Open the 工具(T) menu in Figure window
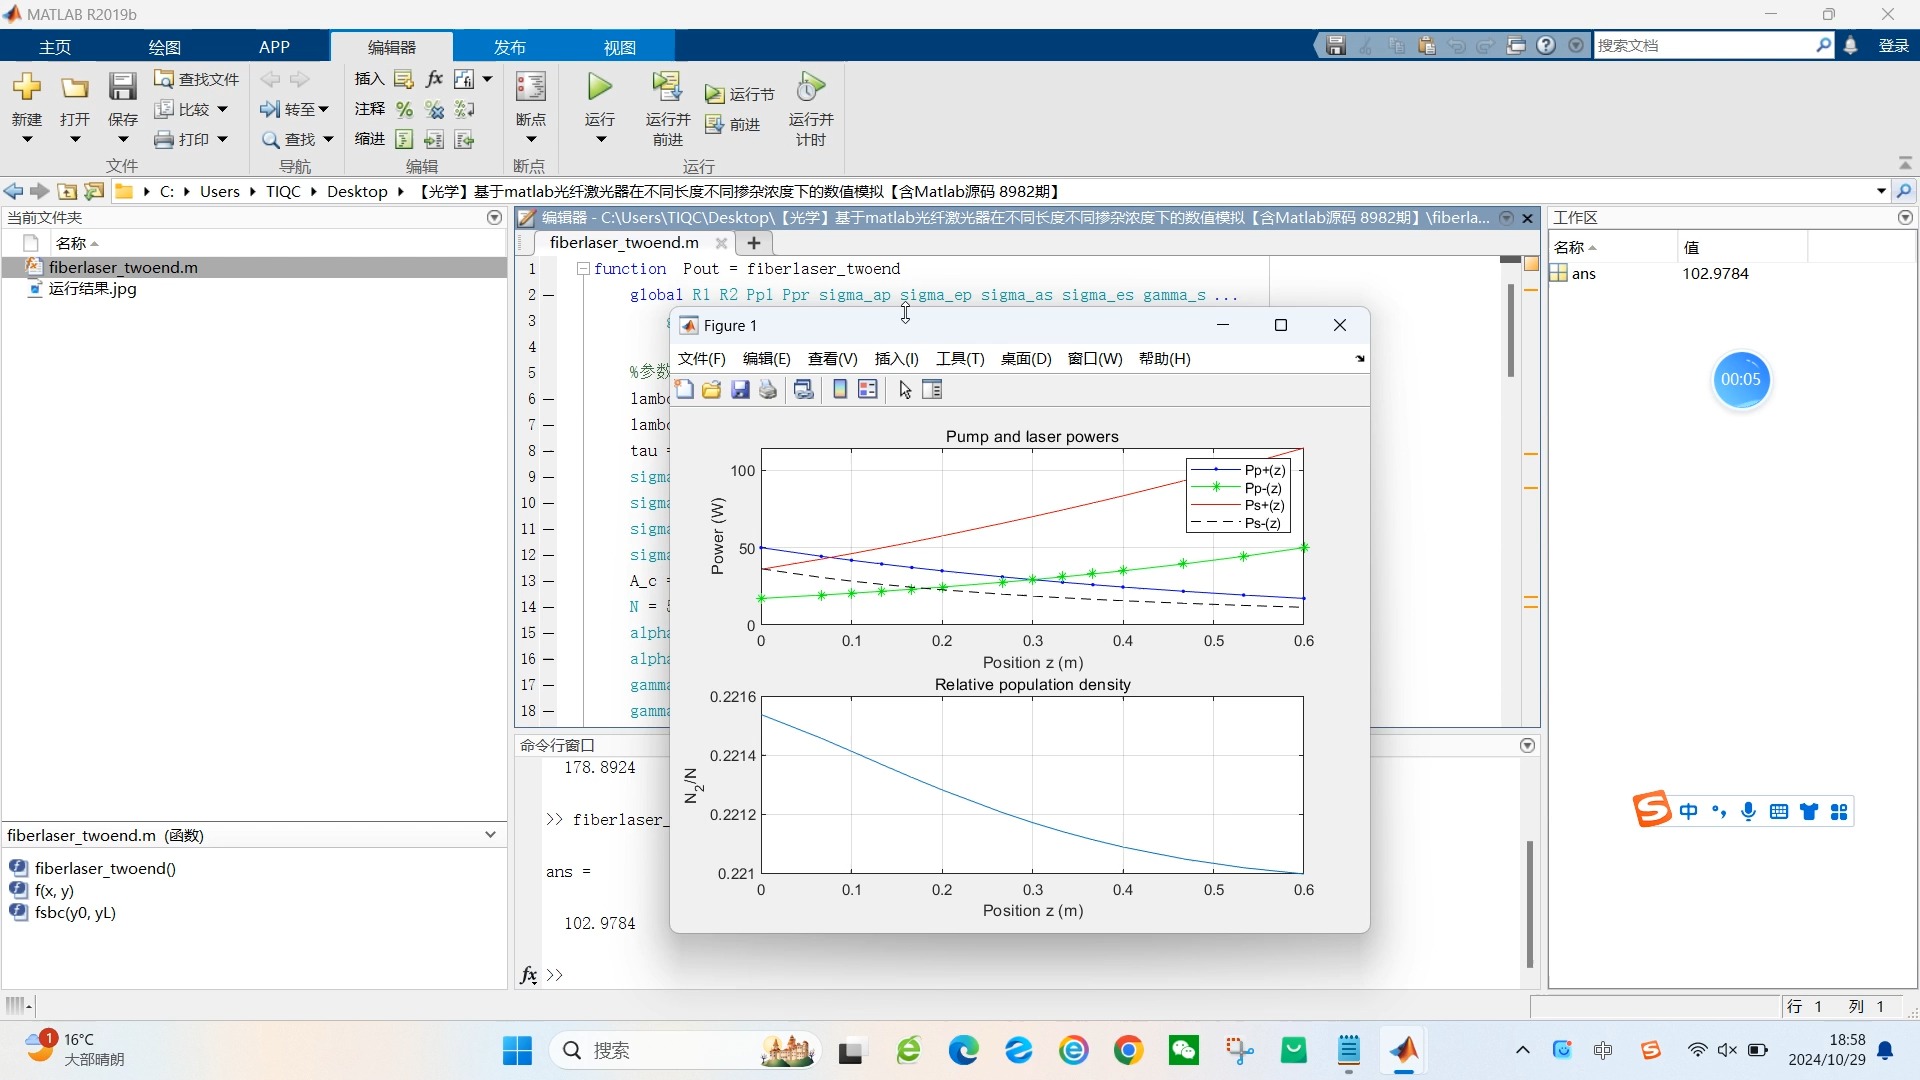Screen dimensions: 1920x1080 pyautogui.click(x=959, y=359)
